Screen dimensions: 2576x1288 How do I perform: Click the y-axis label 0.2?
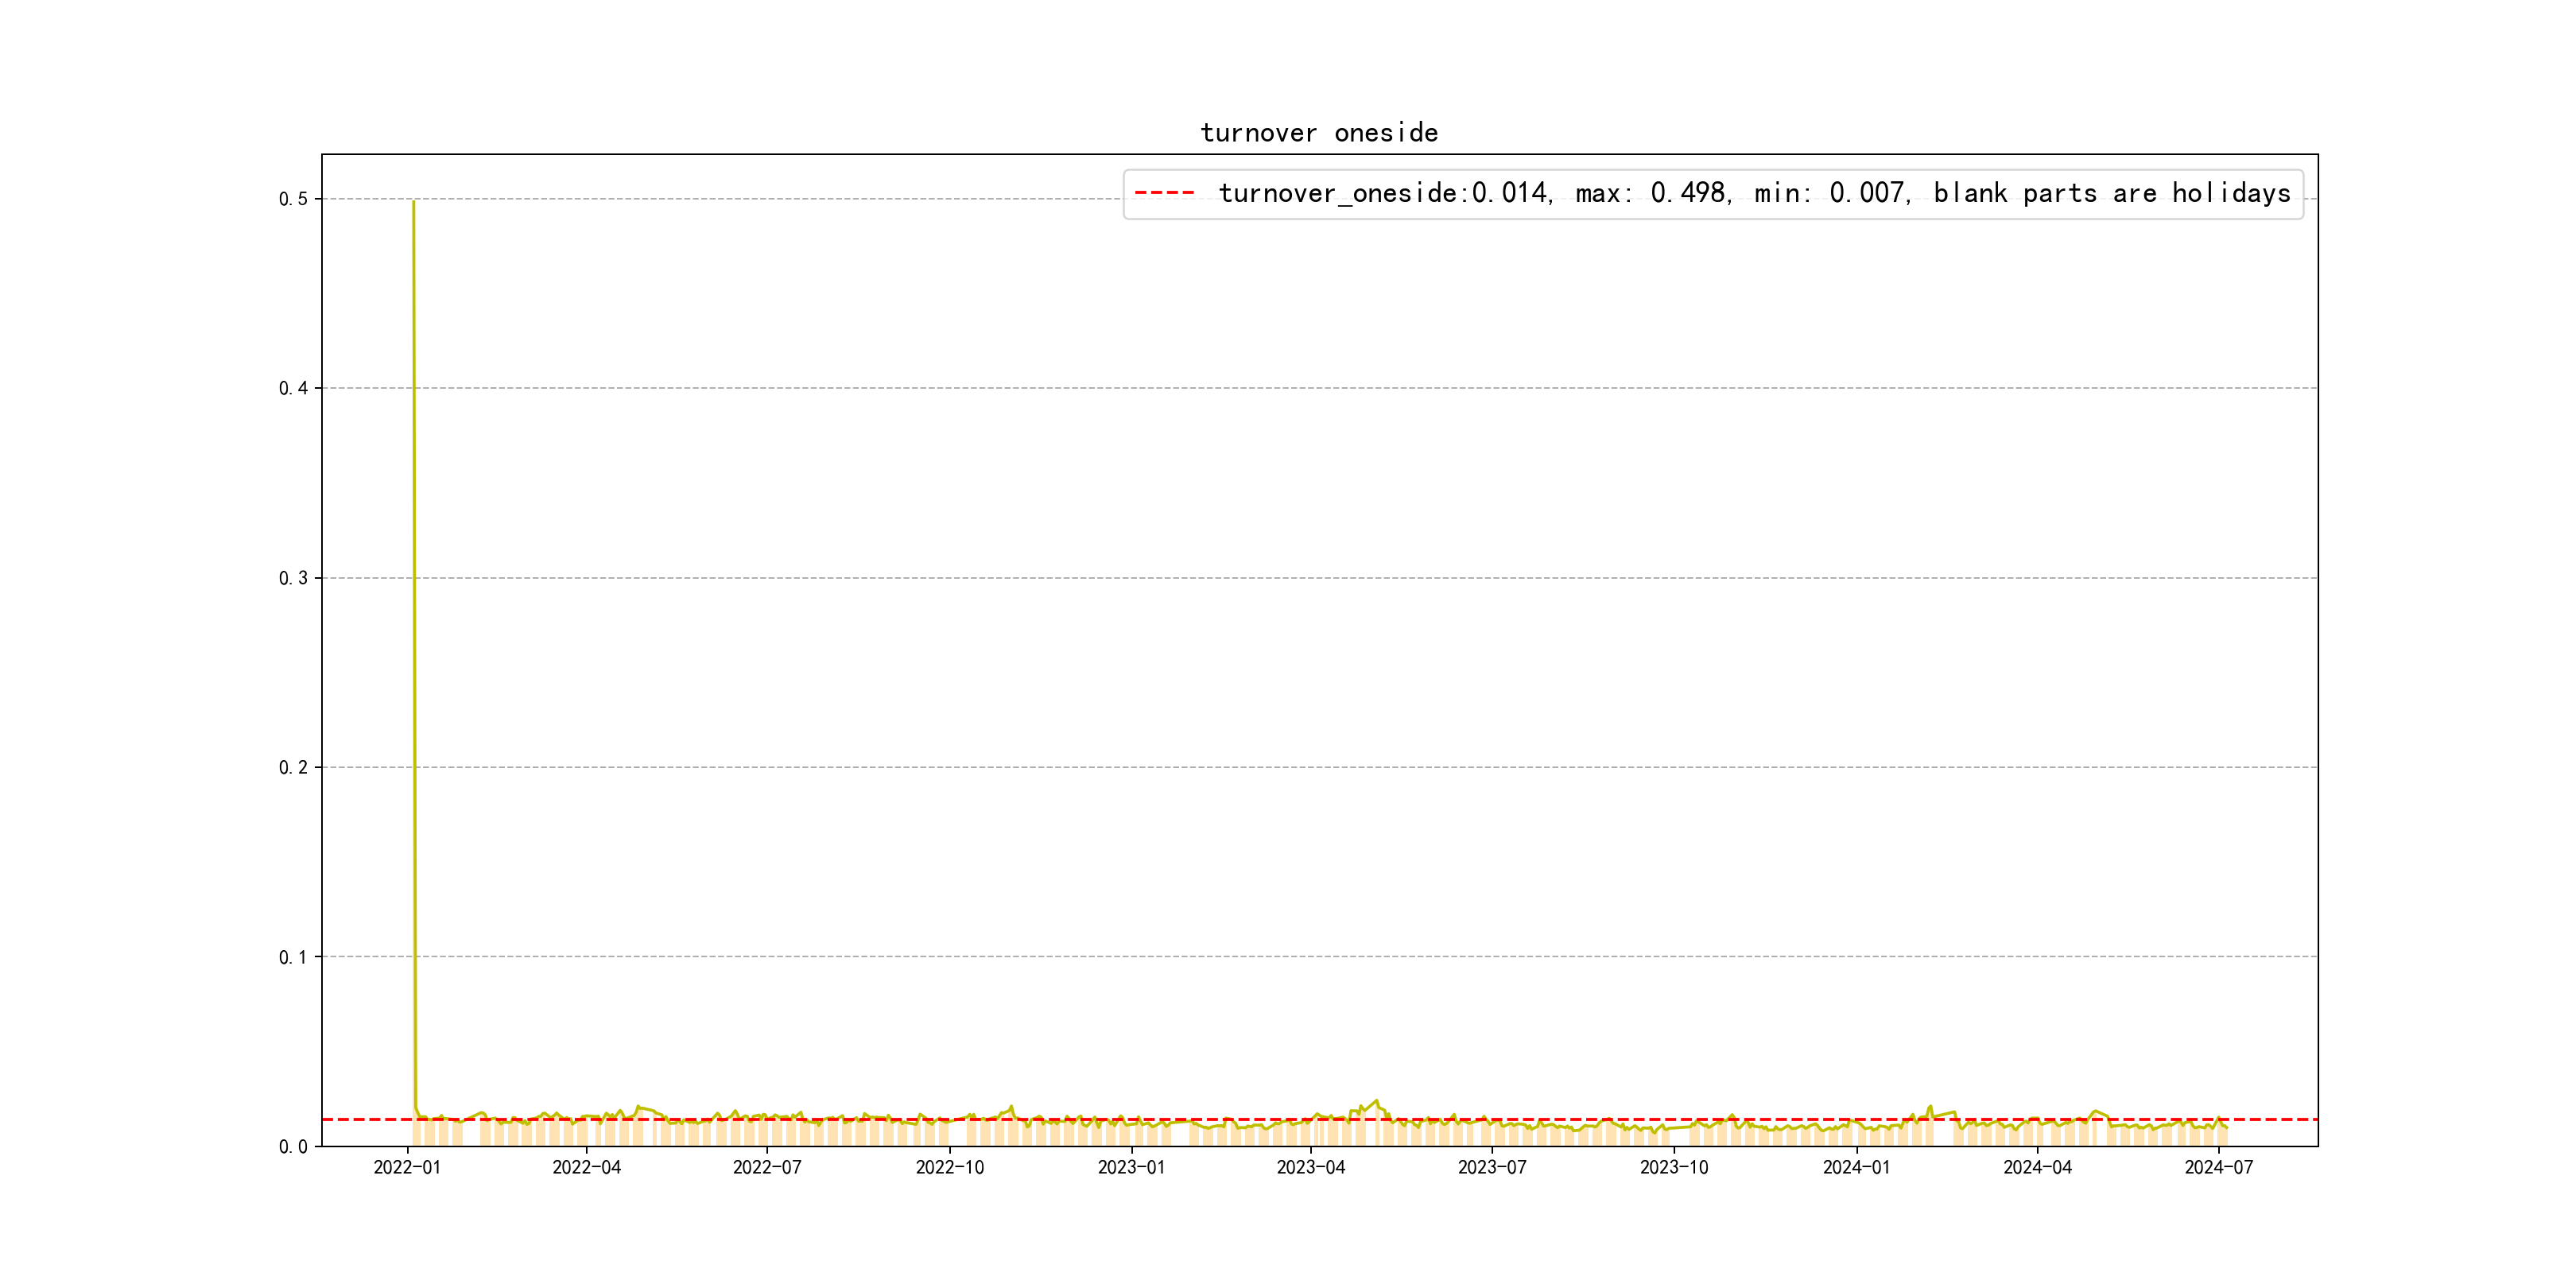click(x=293, y=767)
